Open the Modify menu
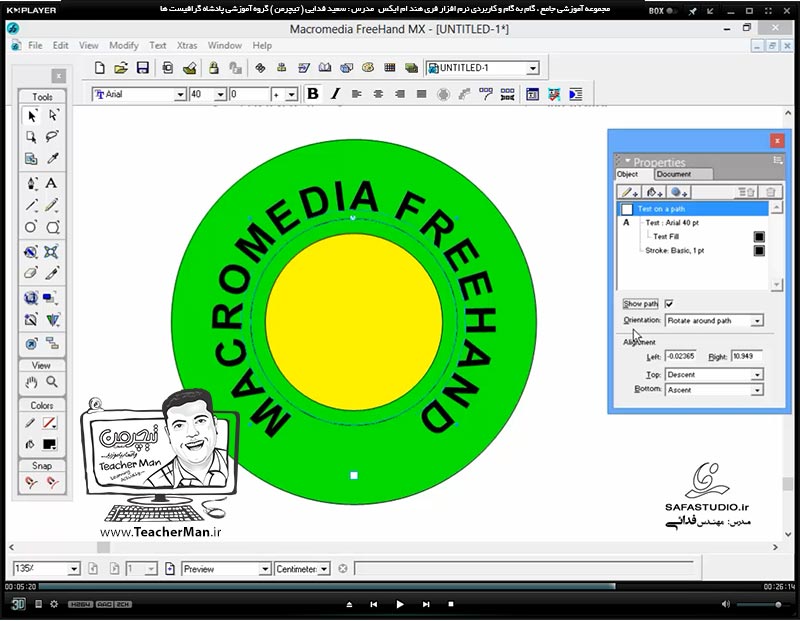The width and height of the screenshot is (800, 621). pos(123,45)
